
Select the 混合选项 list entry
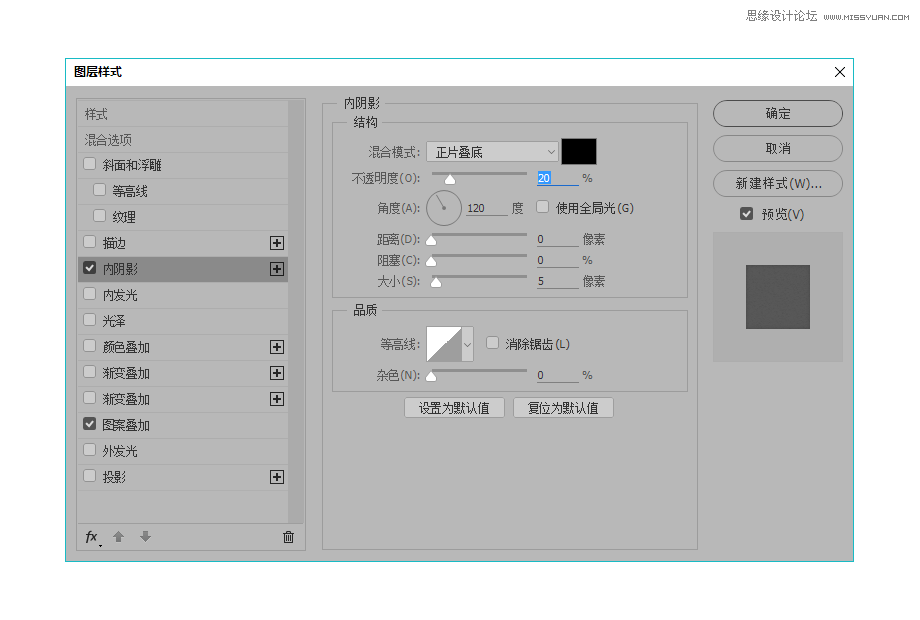point(182,140)
